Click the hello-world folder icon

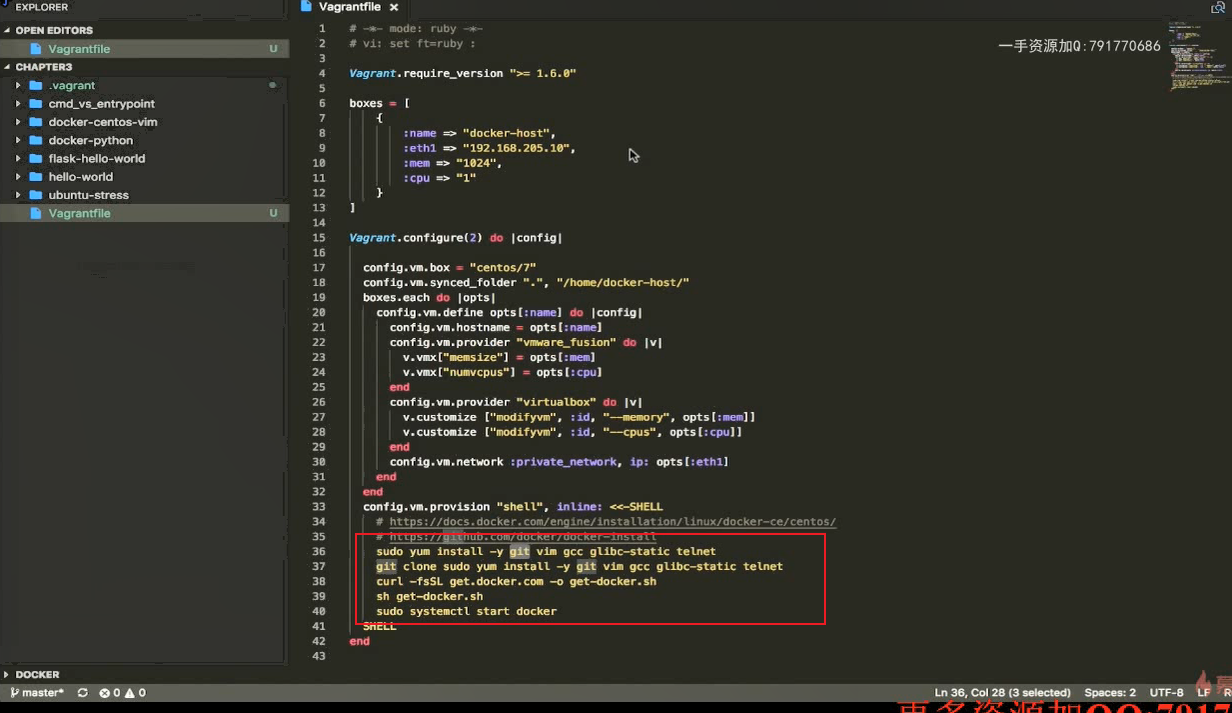point(36,177)
